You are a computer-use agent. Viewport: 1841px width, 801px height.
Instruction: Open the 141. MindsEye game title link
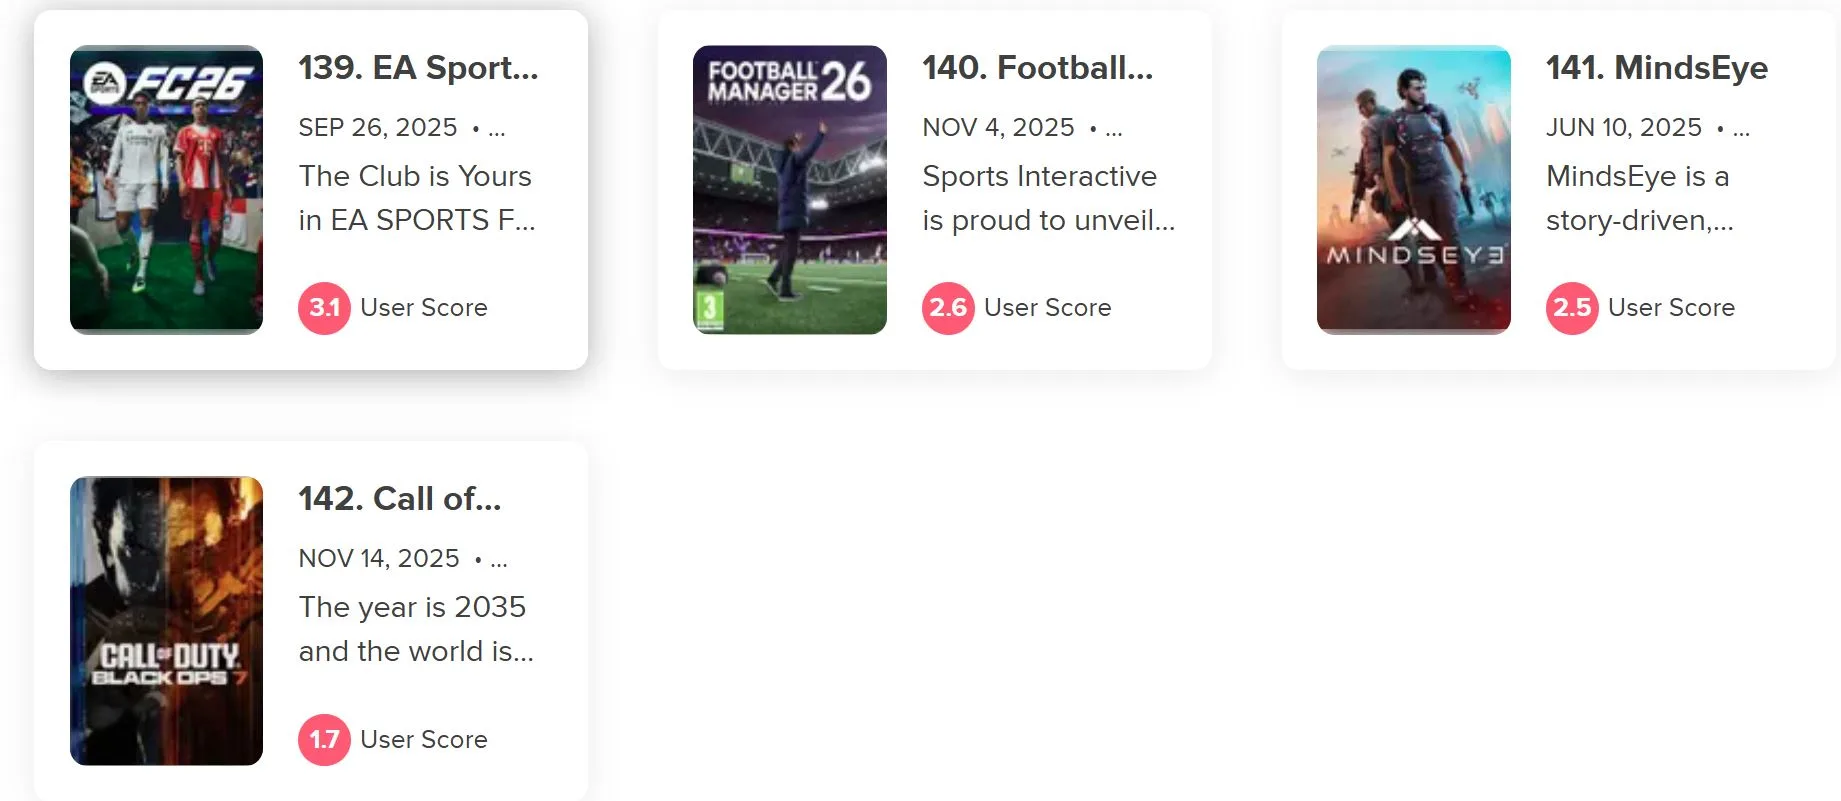pos(1657,69)
